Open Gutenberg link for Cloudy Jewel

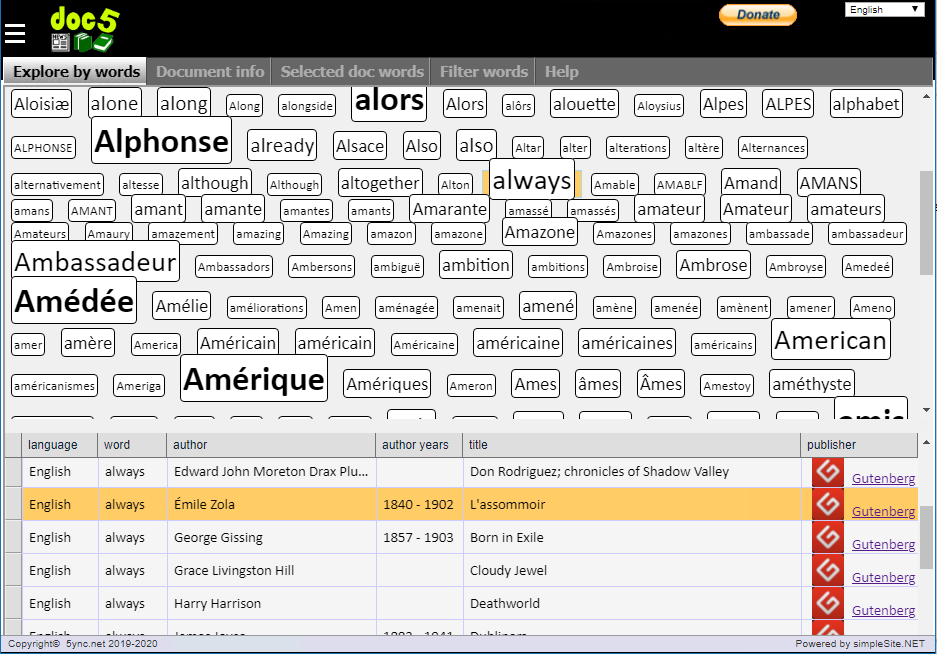pyautogui.click(x=883, y=577)
